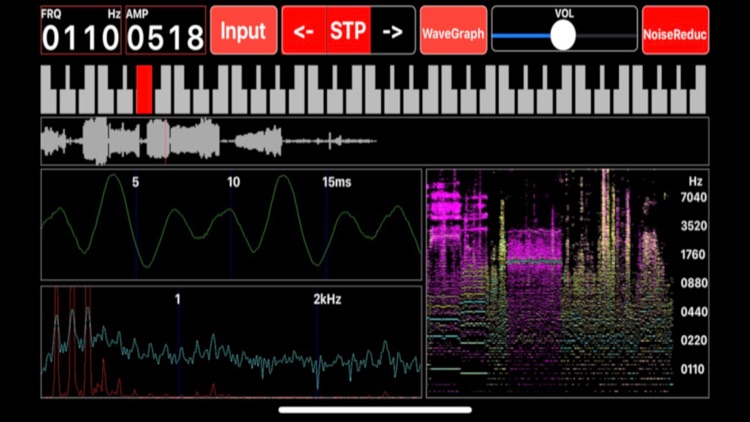Click the 0110 Hz label on spectrogram
750x422 pixels.
tap(693, 369)
